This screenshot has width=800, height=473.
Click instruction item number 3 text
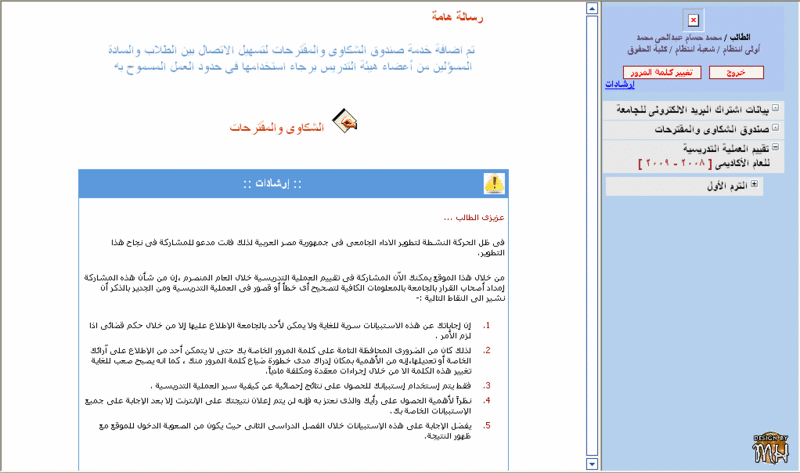tap(311, 386)
